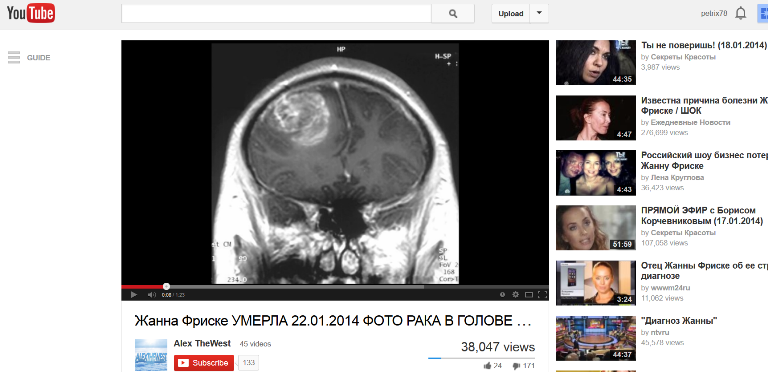This screenshot has height=372, width=768.
Task: Like the video with thumbs up
Action: click(x=487, y=366)
